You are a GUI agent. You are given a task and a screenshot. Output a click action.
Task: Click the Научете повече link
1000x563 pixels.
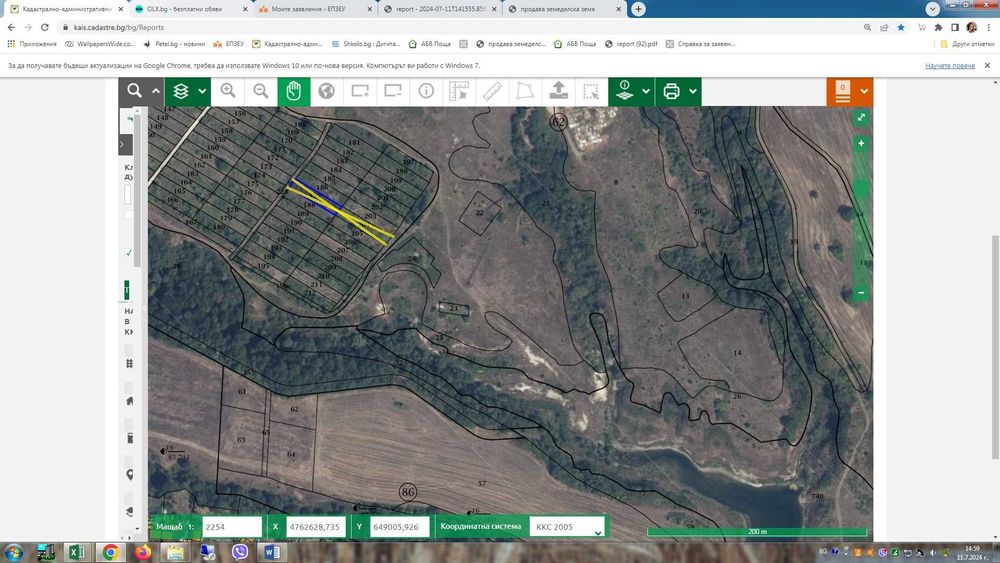(x=949, y=65)
